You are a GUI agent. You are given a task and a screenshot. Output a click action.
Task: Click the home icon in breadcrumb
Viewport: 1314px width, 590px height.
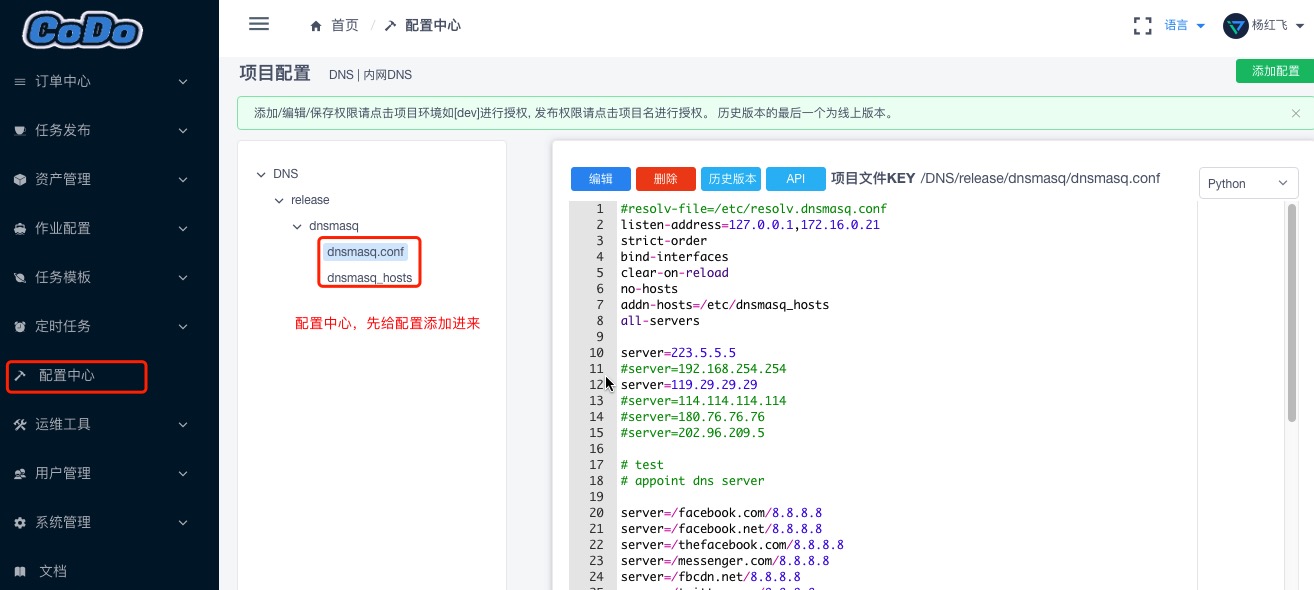coord(316,26)
